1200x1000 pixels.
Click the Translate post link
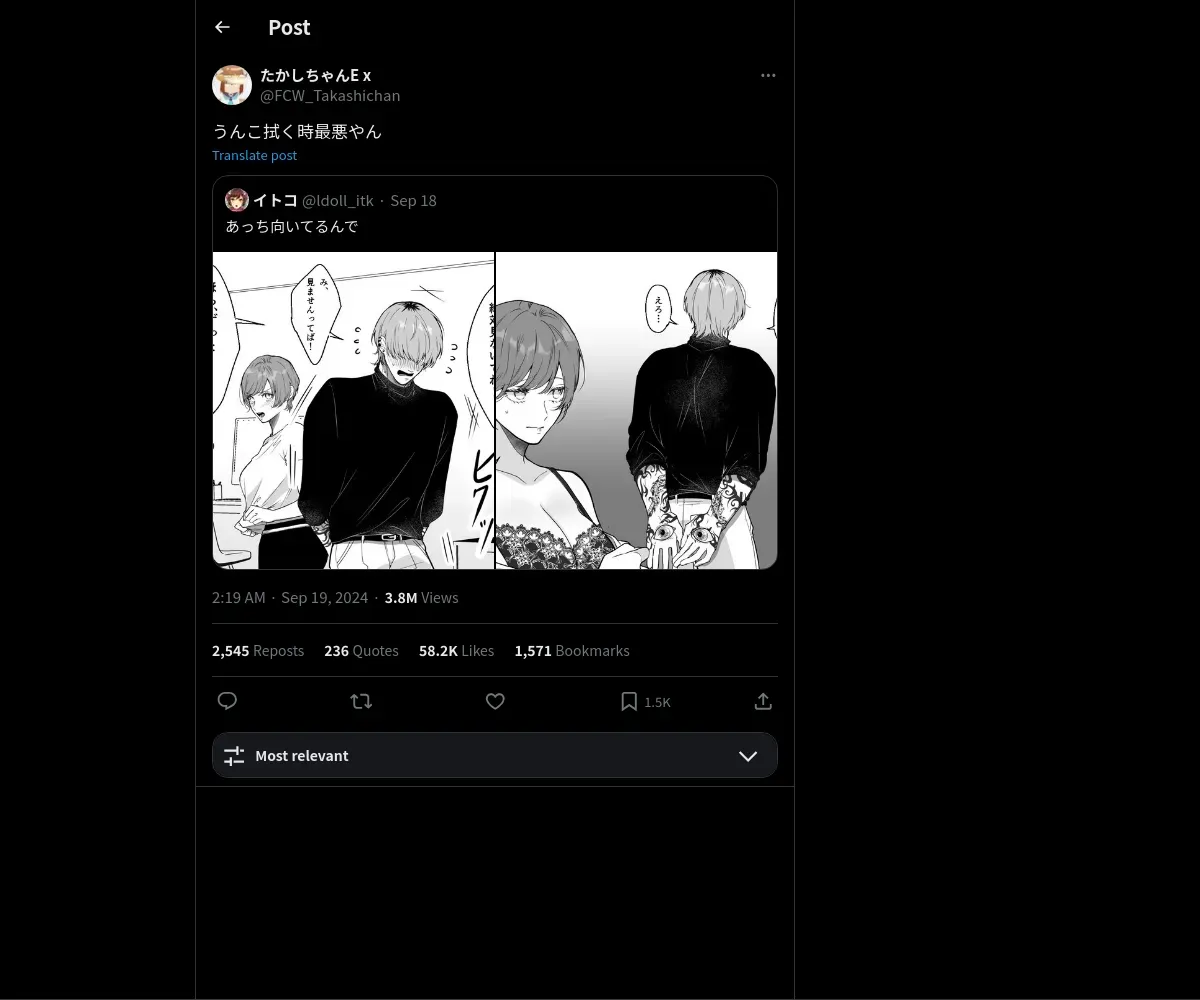click(x=254, y=155)
